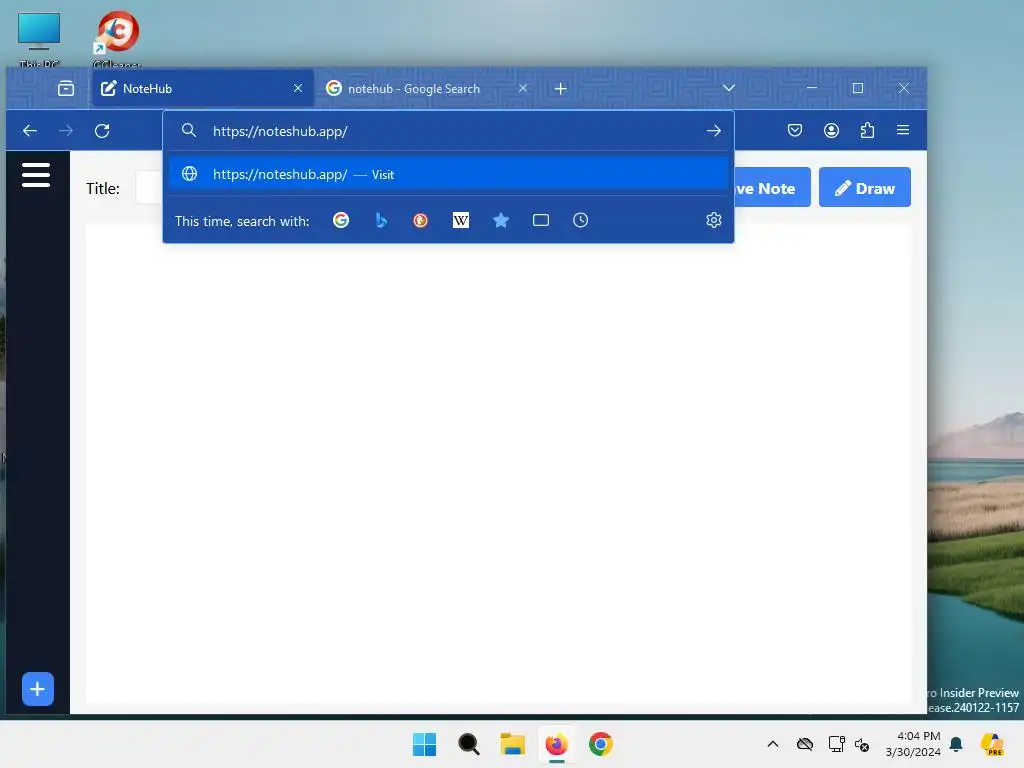
Task: Open the Windows Start menu
Action: click(x=424, y=744)
